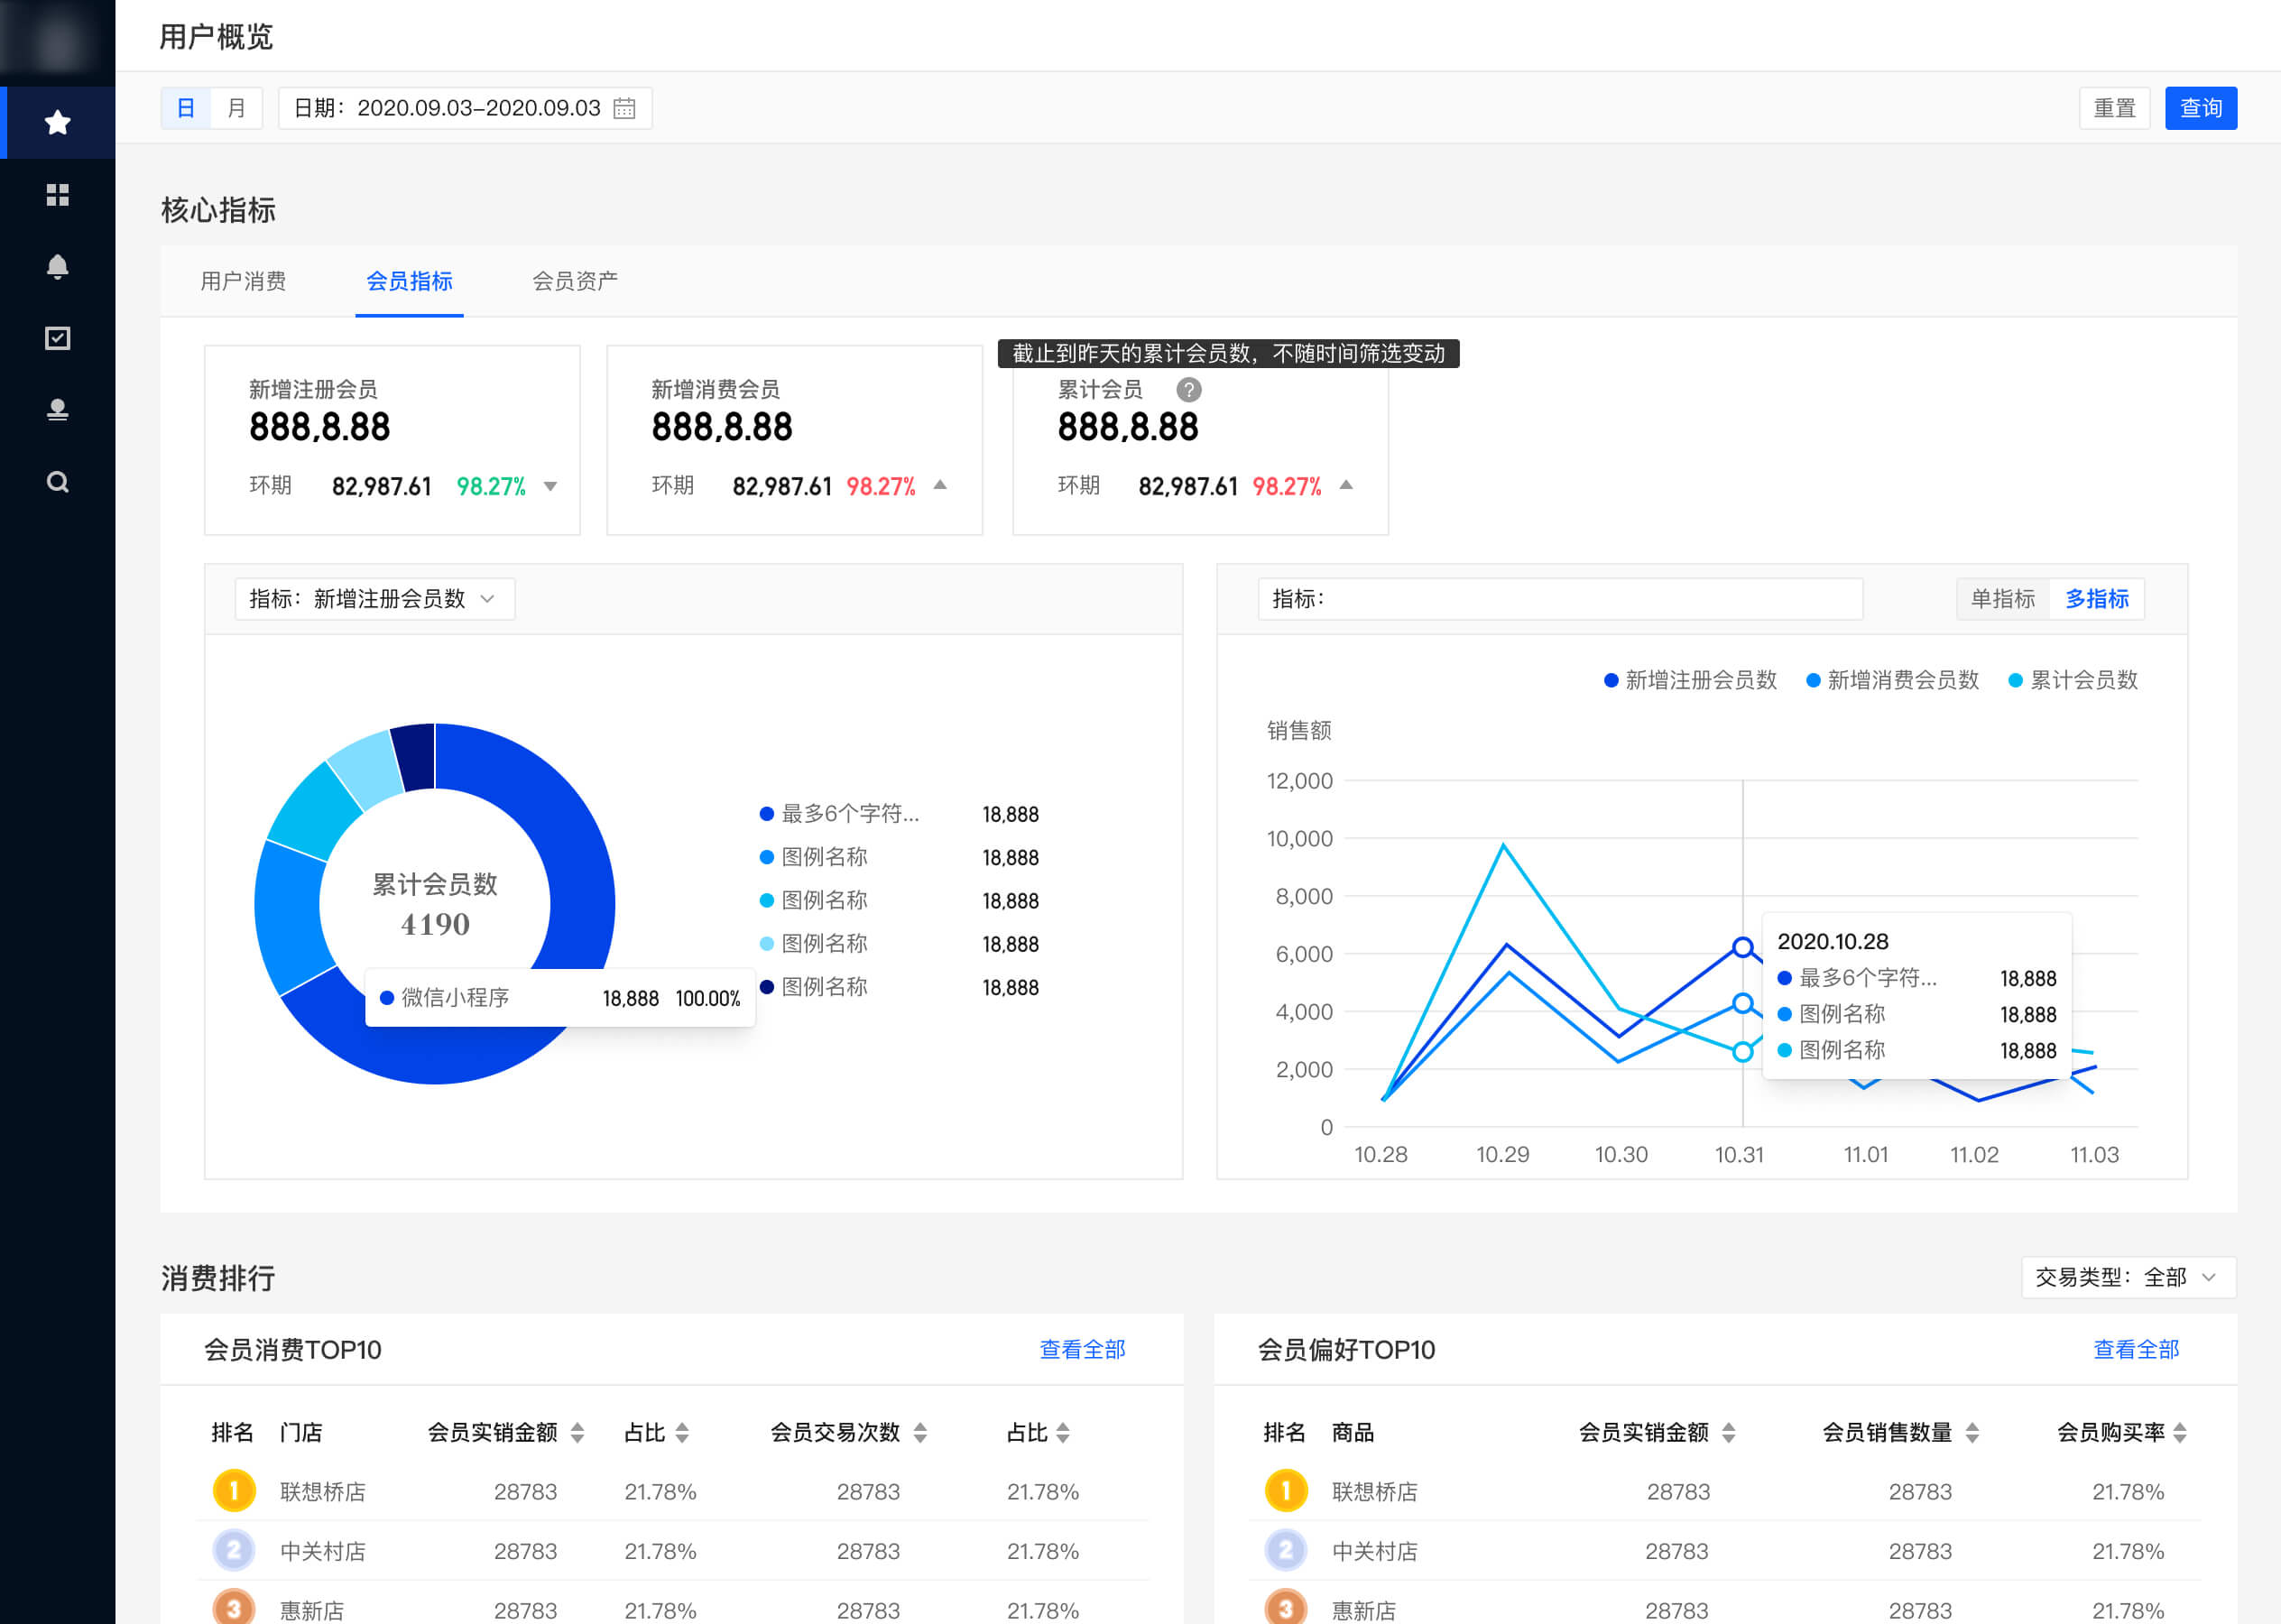
Task: Open the 日期 range picker field
Action: [x=465, y=108]
